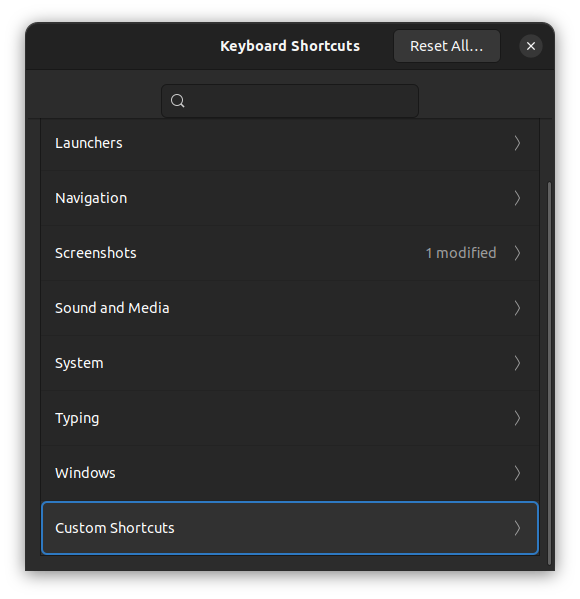
Task: Select the Custom Shortcuts row text
Action: [115, 528]
